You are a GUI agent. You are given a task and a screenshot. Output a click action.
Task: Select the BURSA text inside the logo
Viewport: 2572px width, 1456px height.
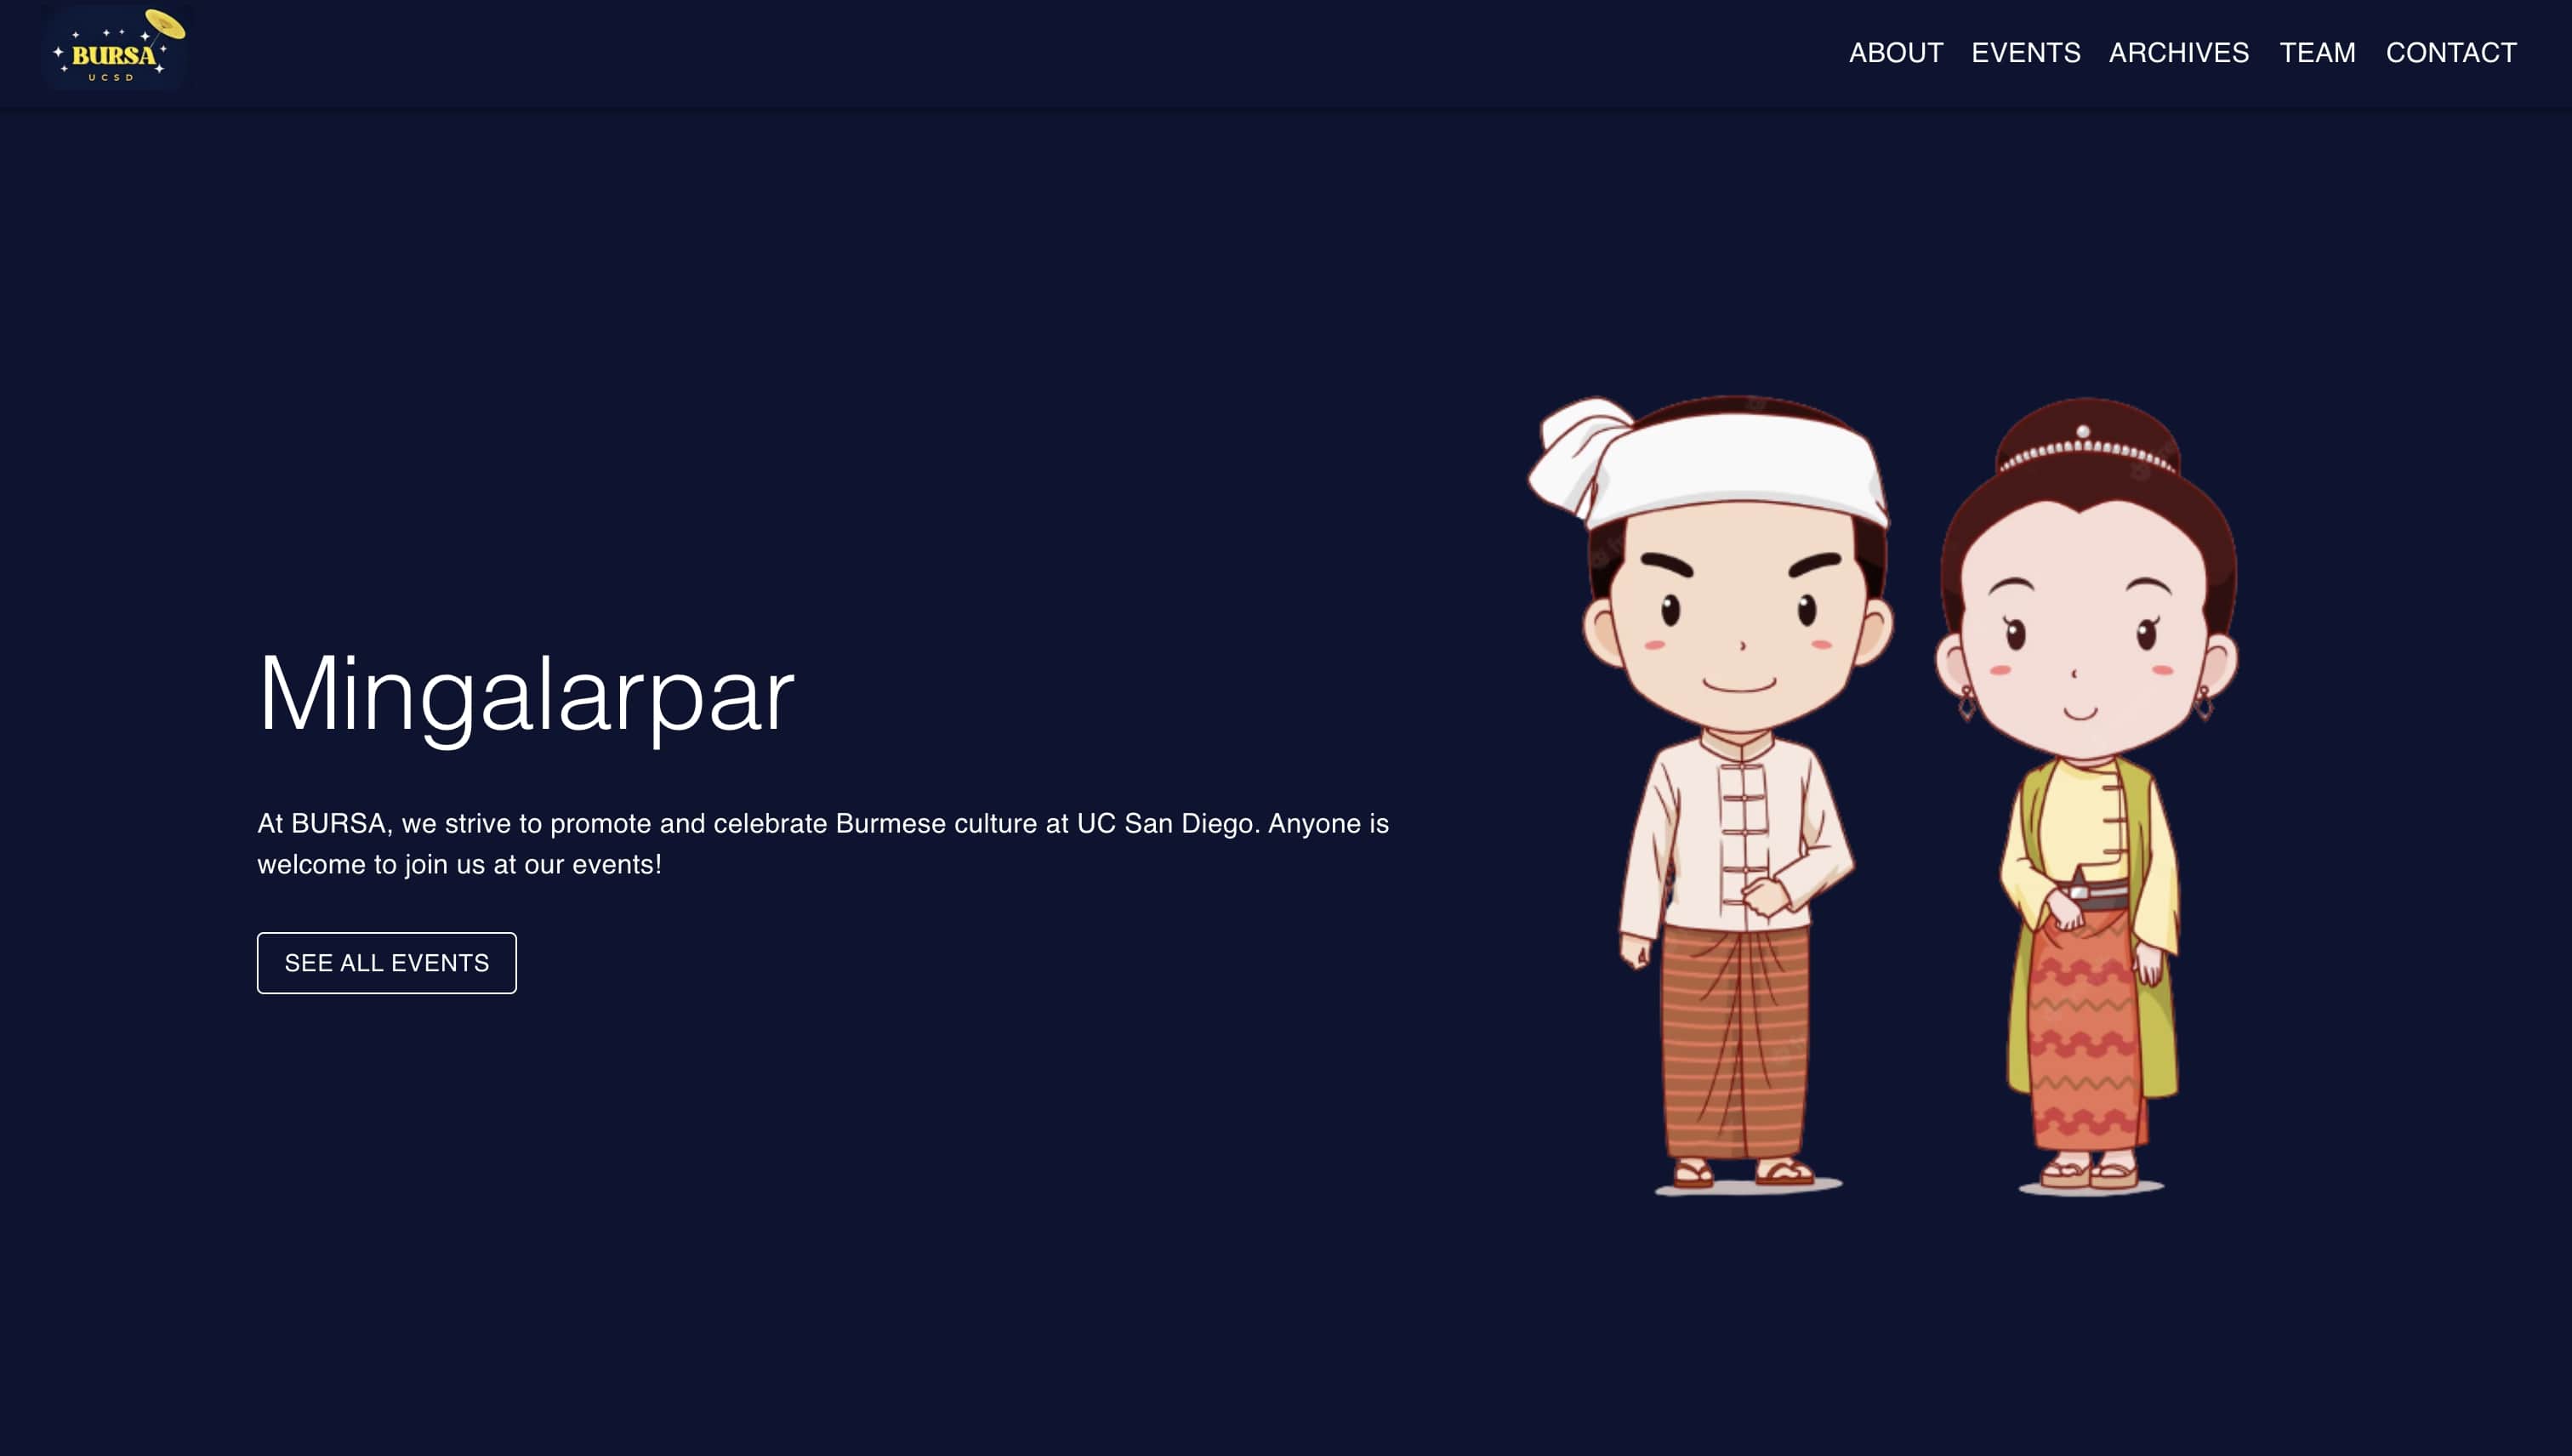point(115,55)
